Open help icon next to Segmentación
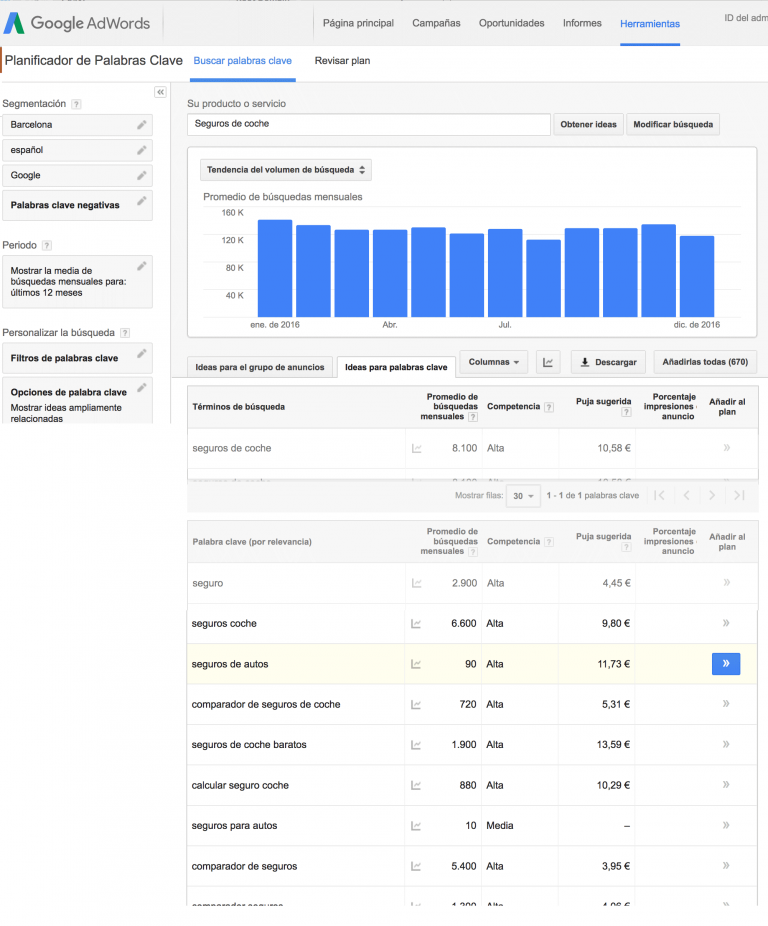 pos(76,104)
